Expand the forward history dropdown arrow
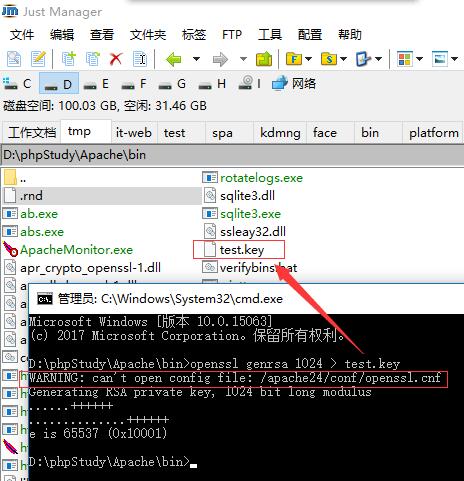464x481 pixels. (243, 59)
